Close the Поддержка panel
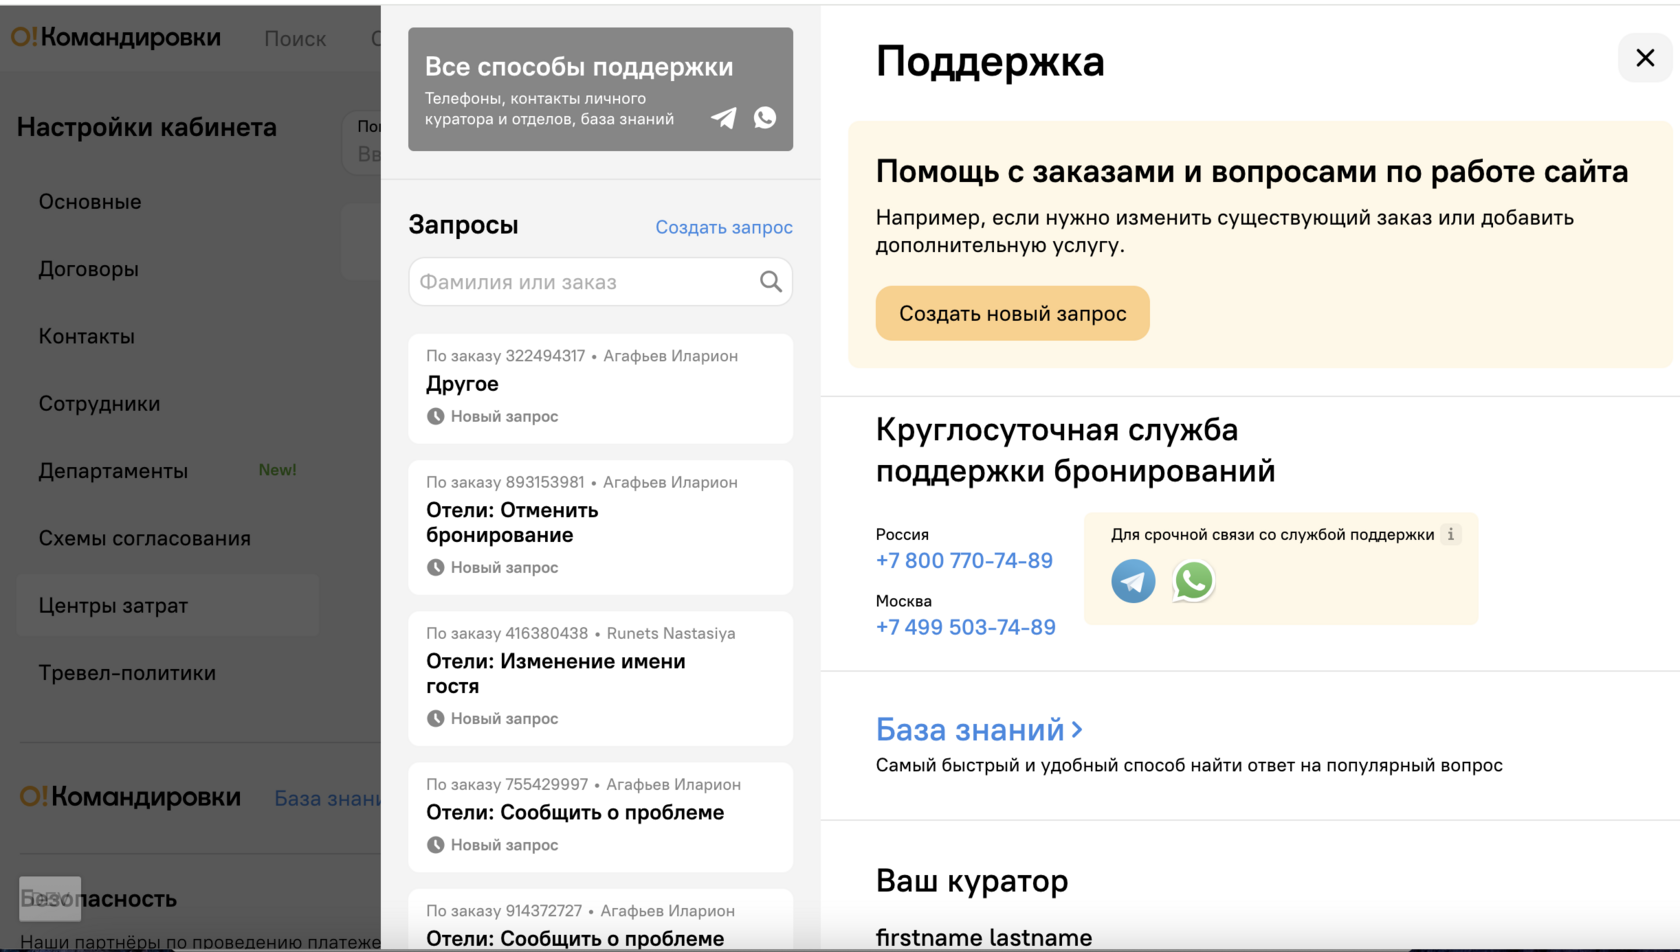1680x952 pixels. pos(1645,58)
